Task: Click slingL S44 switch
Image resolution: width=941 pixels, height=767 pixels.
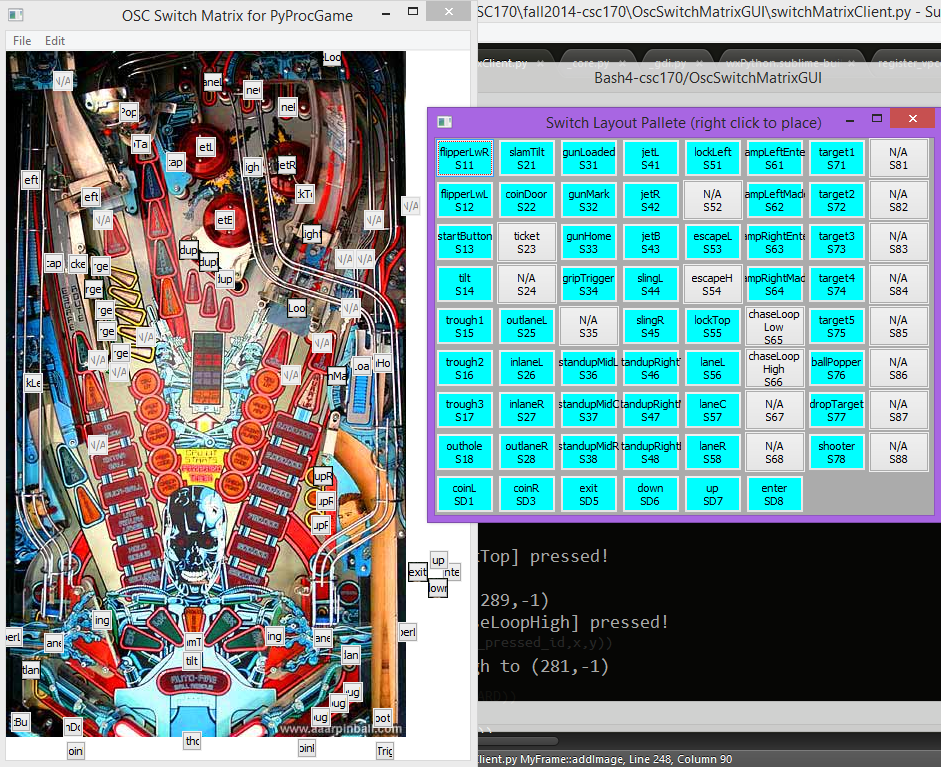Action: tap(651, 284)
